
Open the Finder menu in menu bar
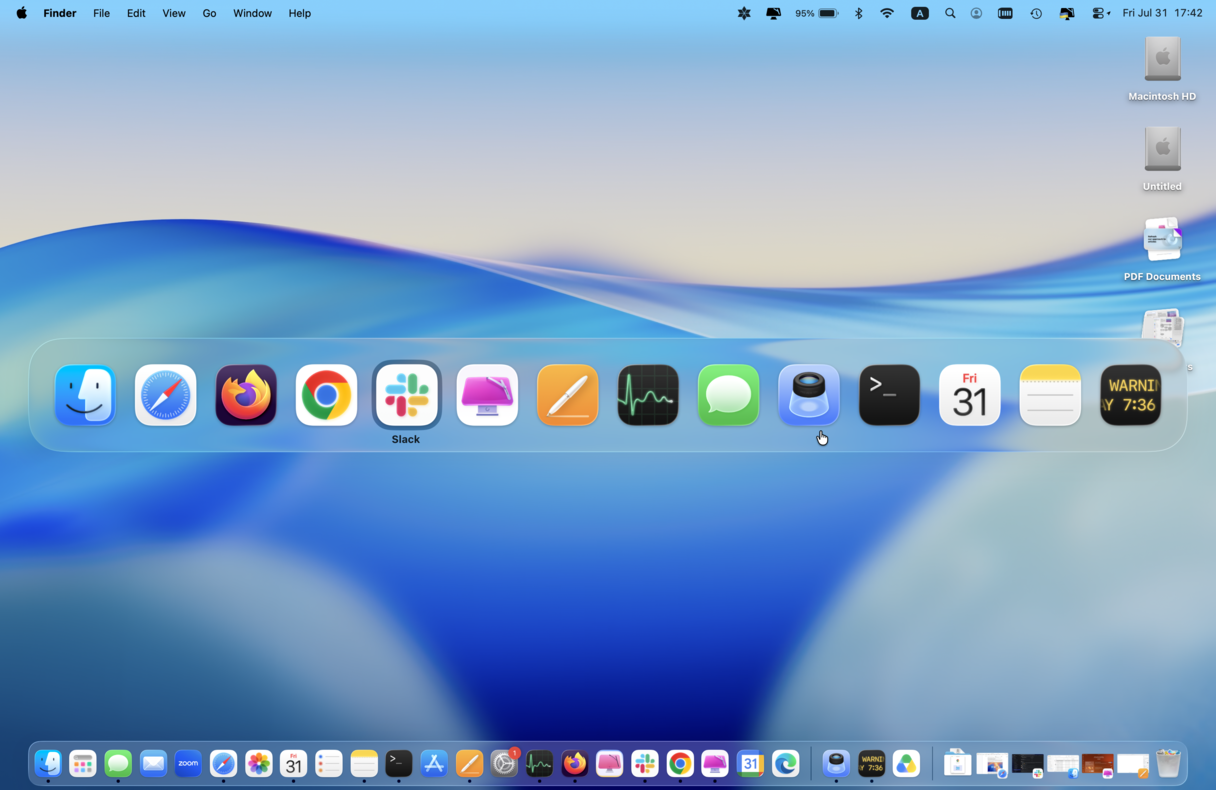(60, 13)
